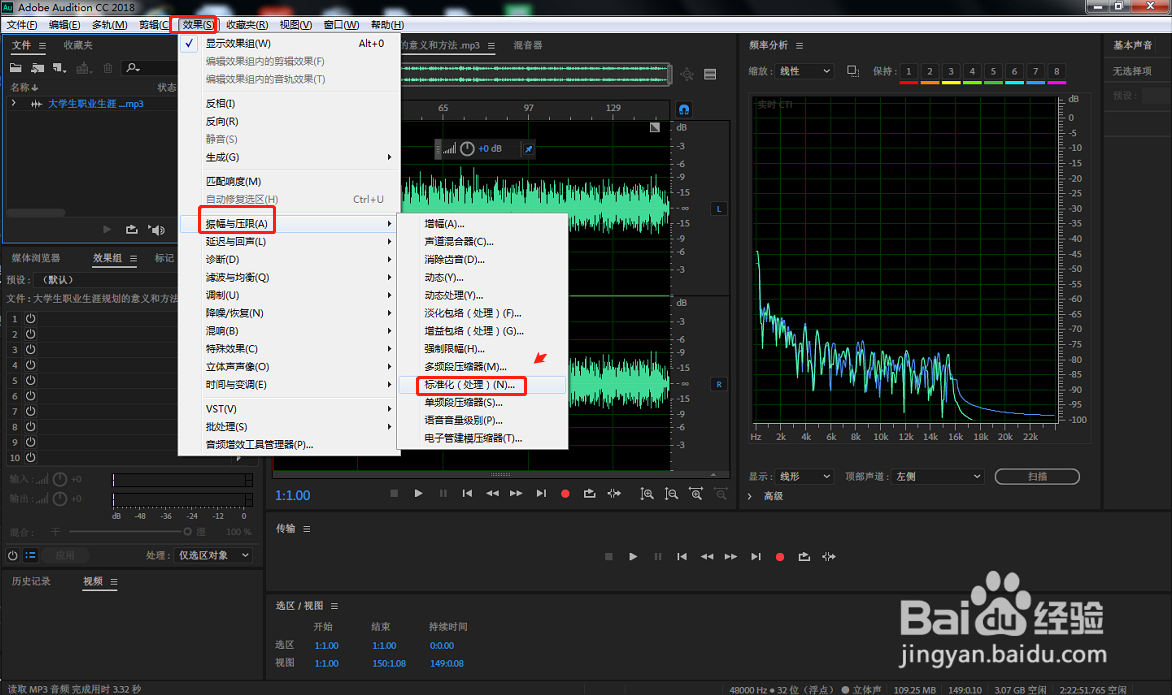Image resolution: width=1172 pixels, height=695 pixels.
Task: Open the 传输 panel menu icon
Action: pos(306,528)
